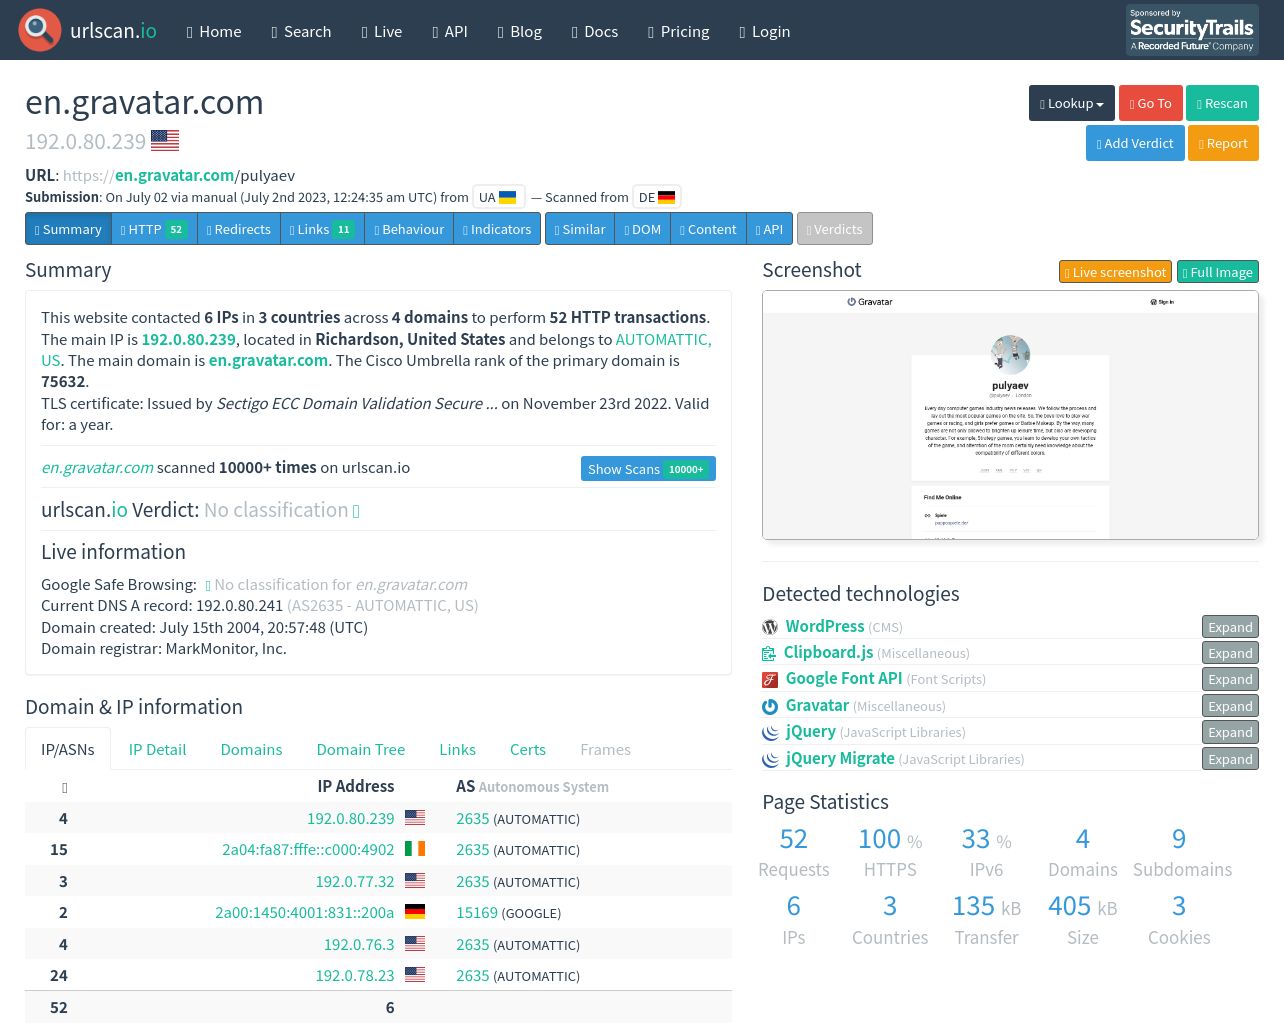Click the Report button
This screenshot has width=1284, height=1024.
(1223, 143)
